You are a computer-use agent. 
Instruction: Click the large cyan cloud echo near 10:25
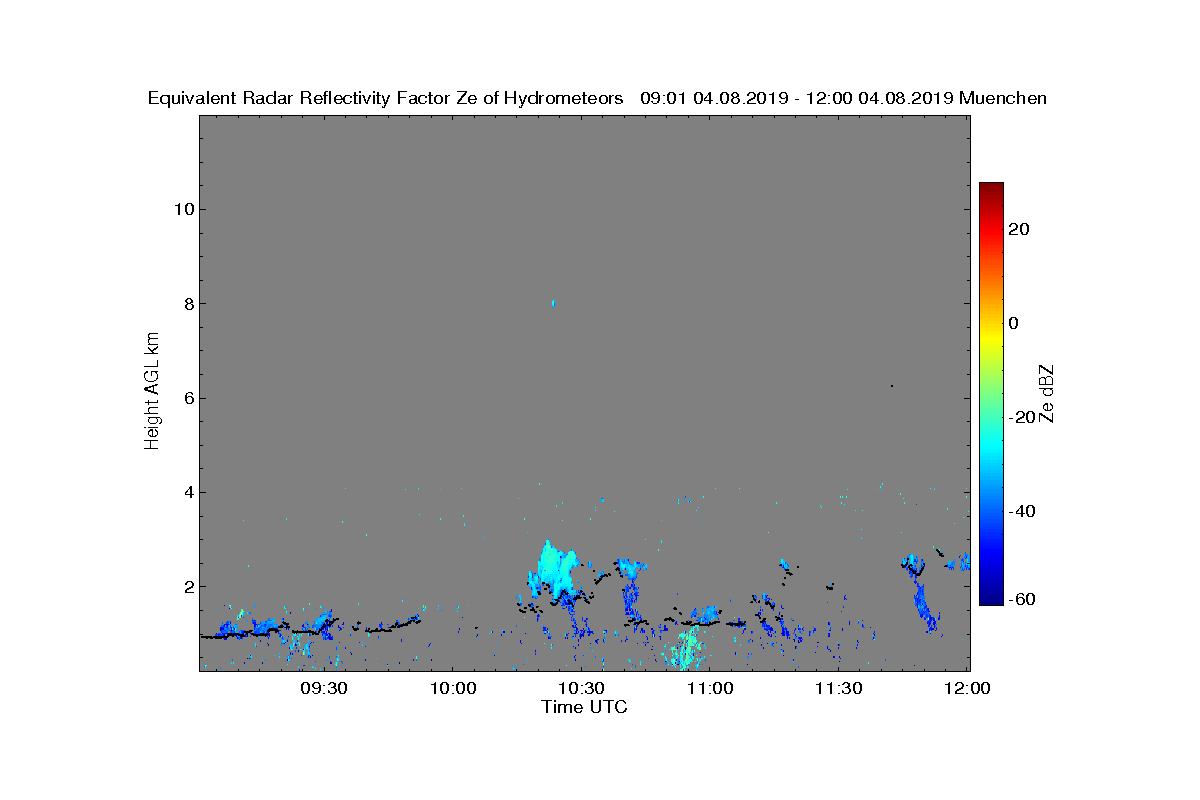point(555,570)
